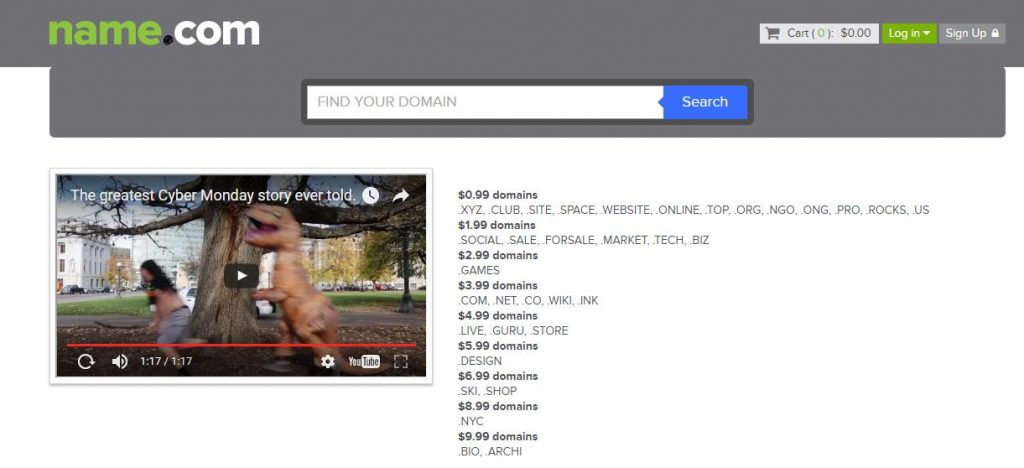
Task: Mute the video with speaker icon
Action: [x=119, y=361]
